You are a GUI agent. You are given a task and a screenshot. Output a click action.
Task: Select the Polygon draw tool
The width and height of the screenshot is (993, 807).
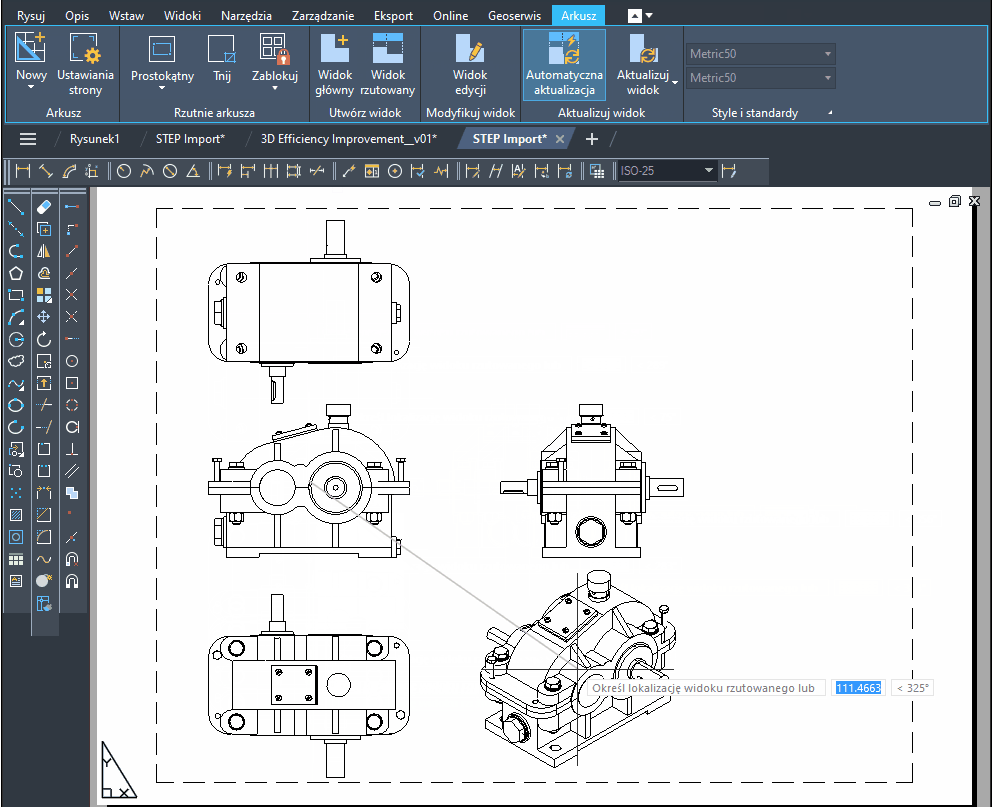[x=16, y=273]
